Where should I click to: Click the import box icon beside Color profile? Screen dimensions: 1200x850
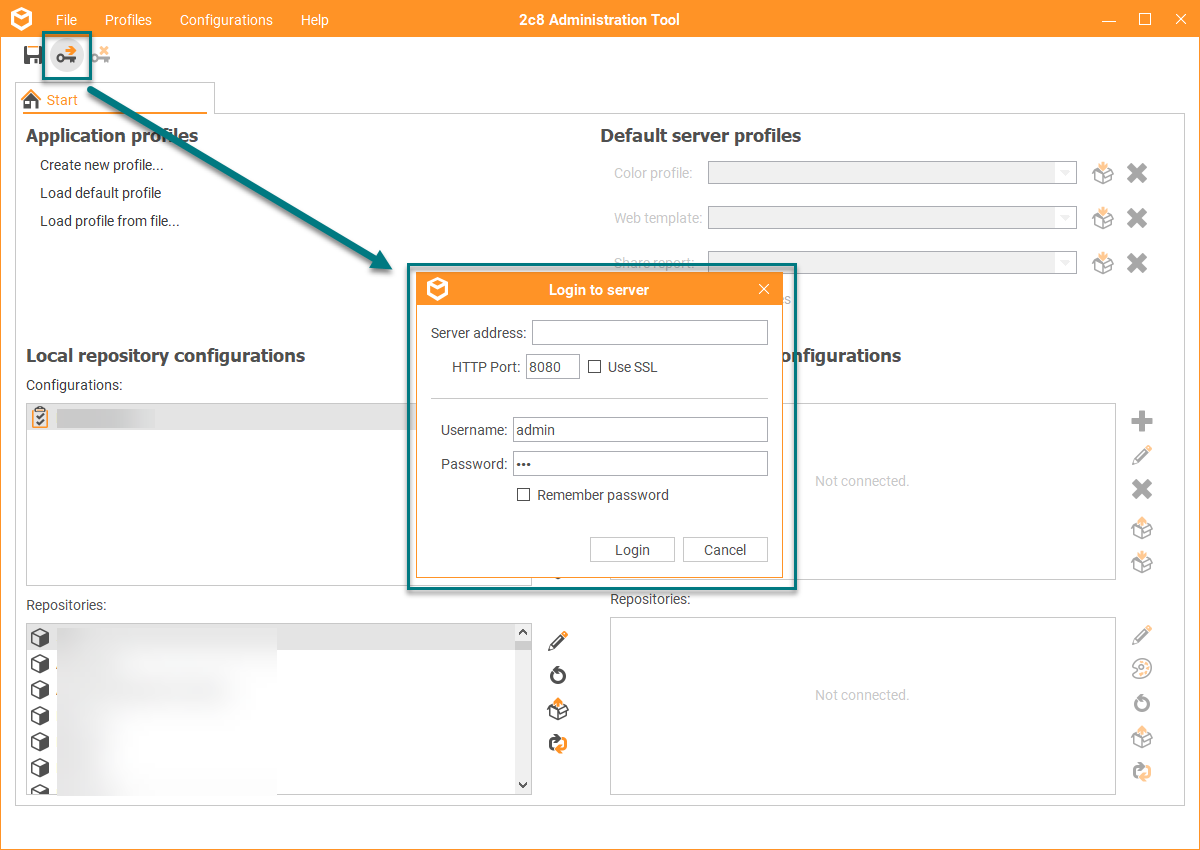(1103, 173)
